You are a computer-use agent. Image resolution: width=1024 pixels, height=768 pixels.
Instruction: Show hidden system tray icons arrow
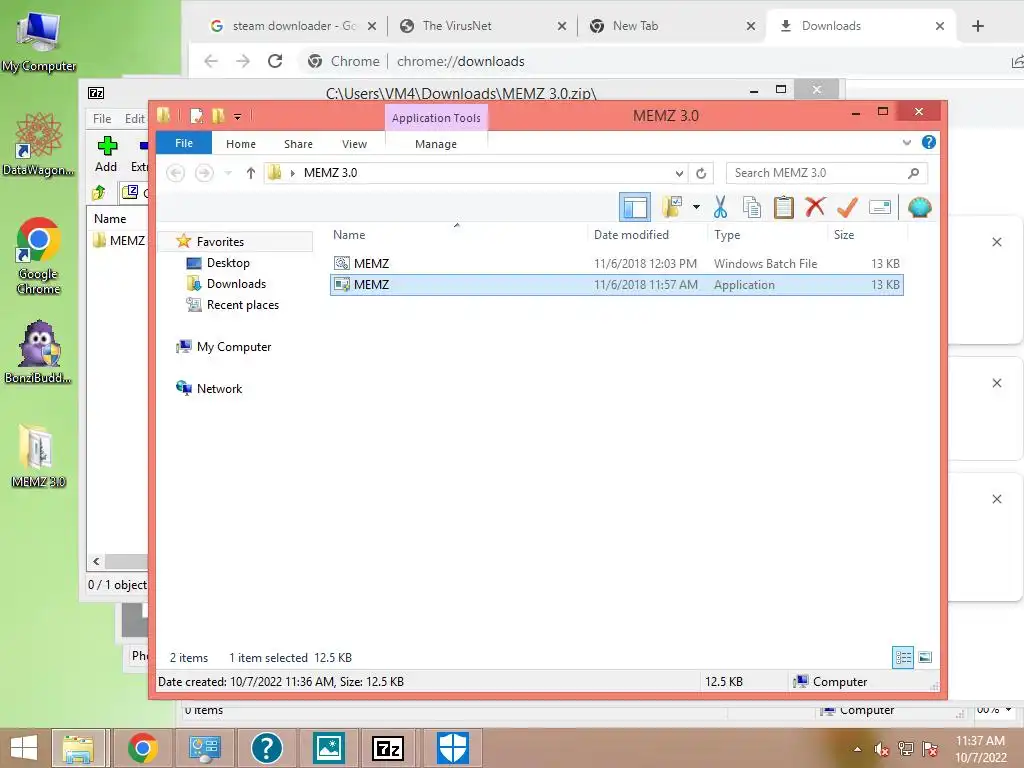[857, 749]
